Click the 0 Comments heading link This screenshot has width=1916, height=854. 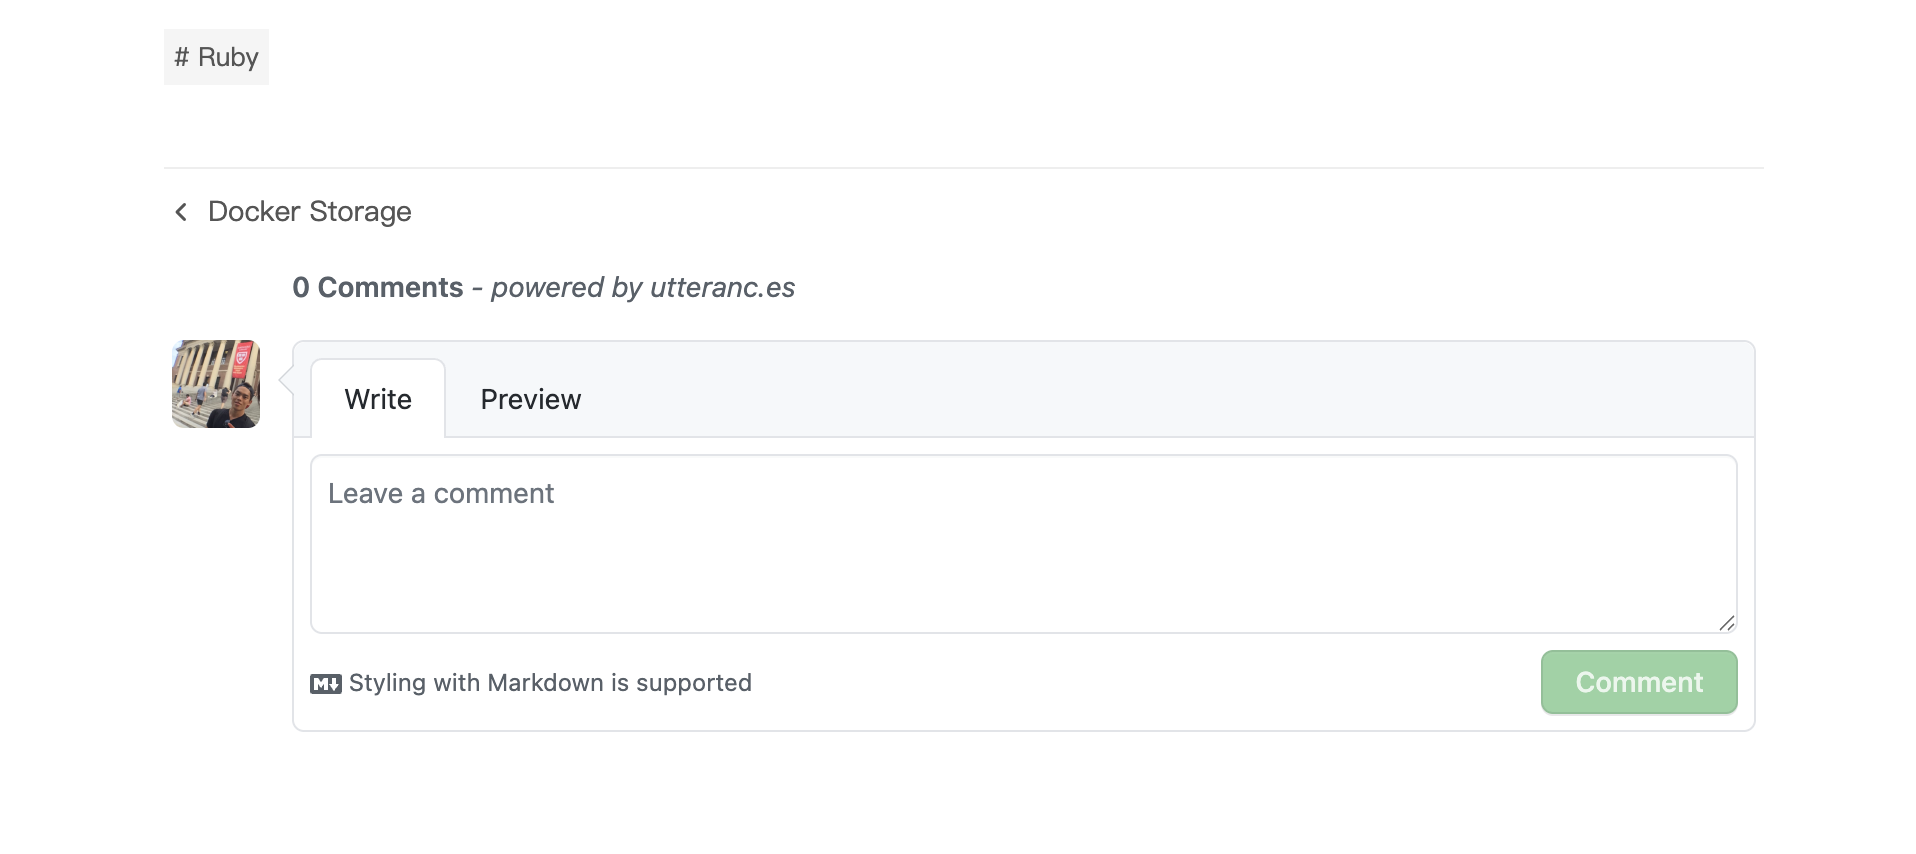378,288
